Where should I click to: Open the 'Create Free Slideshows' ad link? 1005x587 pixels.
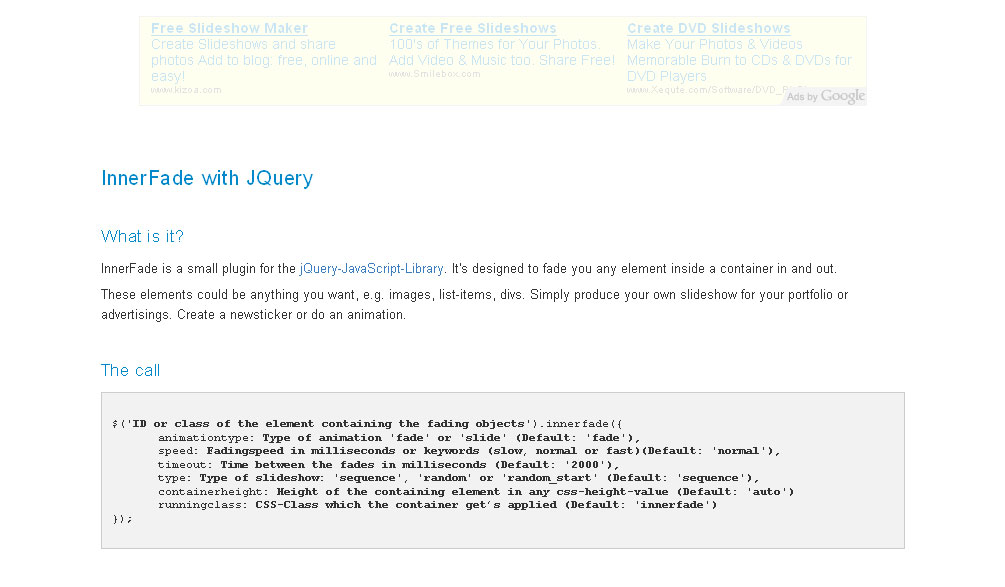[472, 28]
